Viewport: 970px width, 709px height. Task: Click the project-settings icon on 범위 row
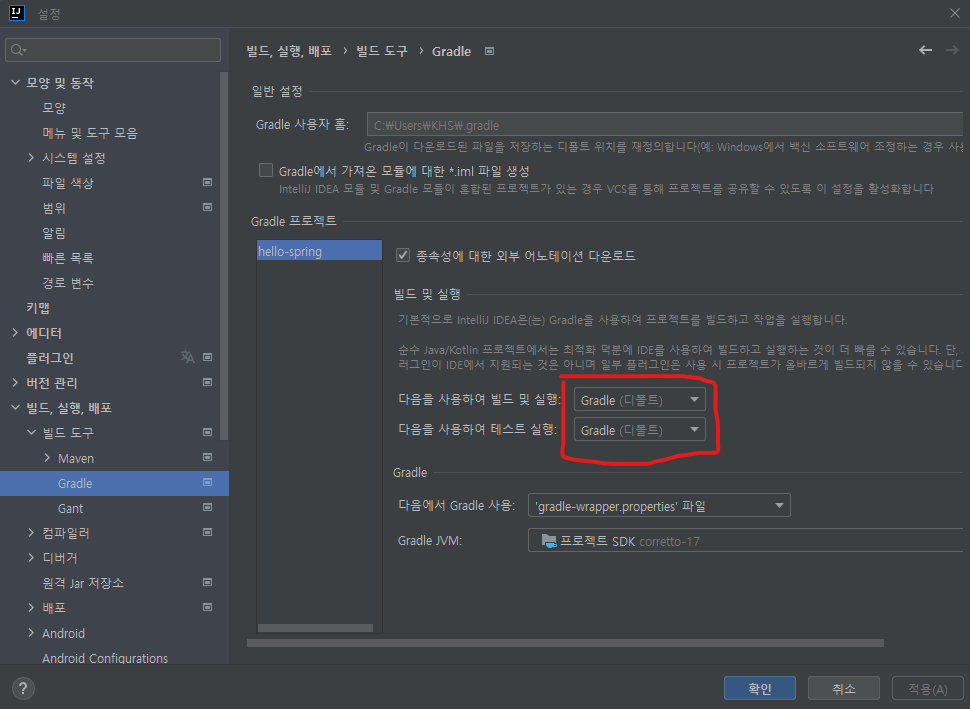[208, 207]
